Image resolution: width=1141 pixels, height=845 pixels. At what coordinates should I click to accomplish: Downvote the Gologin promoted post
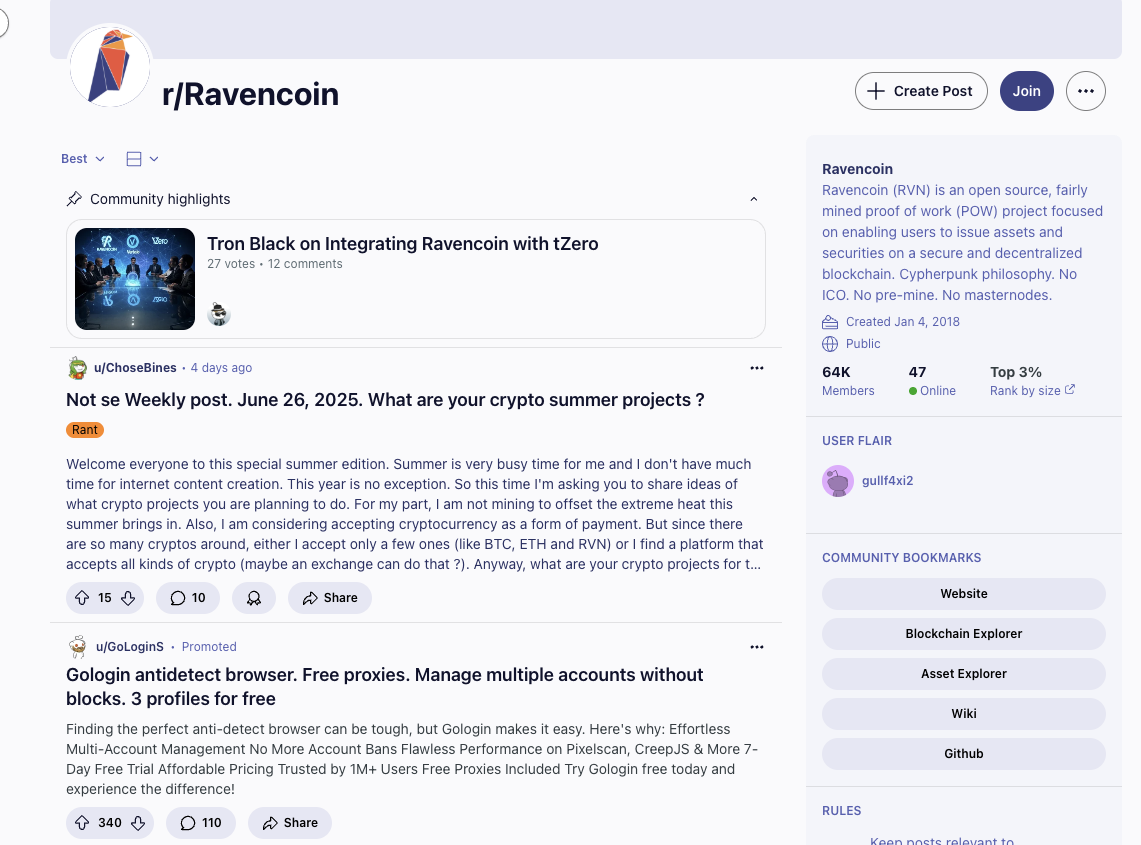click(x=138, y=823)
